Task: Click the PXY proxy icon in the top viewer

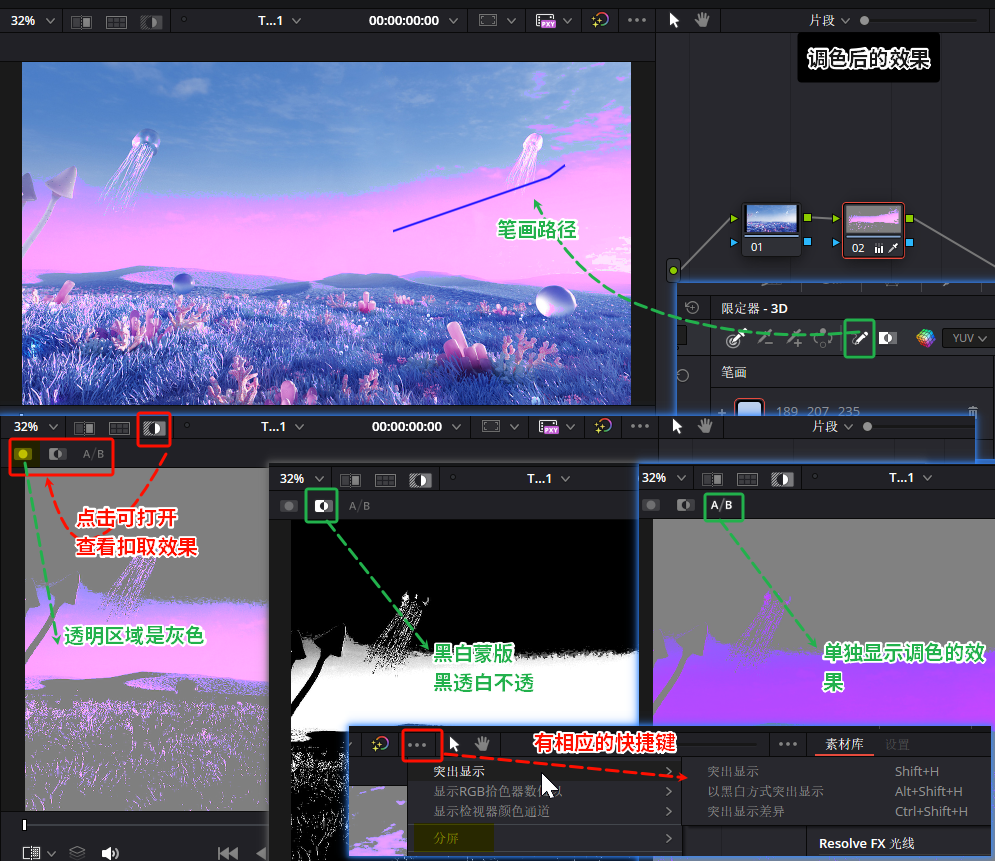Action: tap(546, 21)
